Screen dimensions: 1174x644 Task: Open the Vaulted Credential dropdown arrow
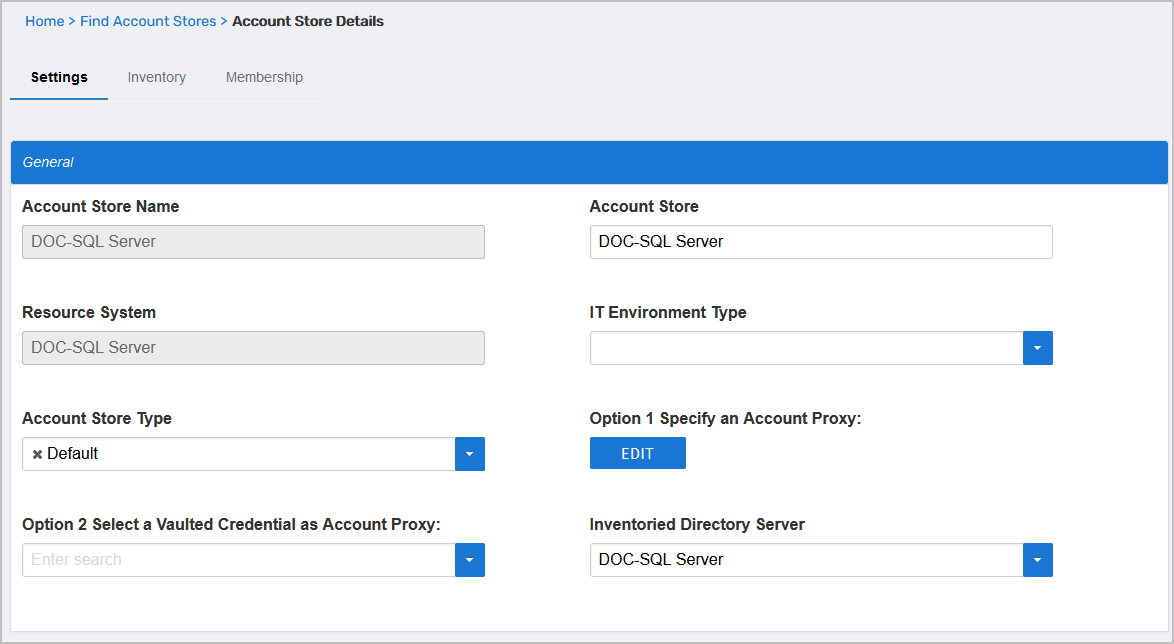470,560
